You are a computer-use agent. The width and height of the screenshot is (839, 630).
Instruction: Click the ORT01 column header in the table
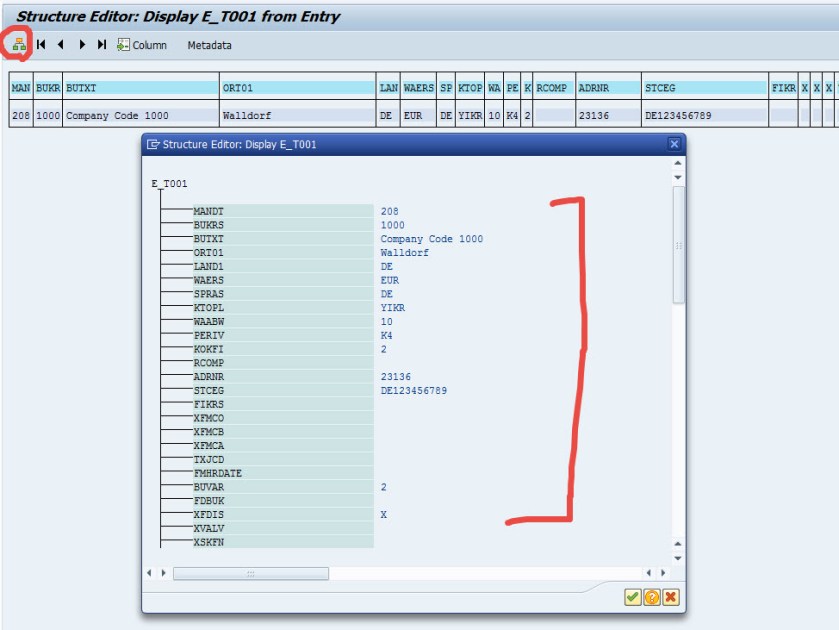point(298,88)
